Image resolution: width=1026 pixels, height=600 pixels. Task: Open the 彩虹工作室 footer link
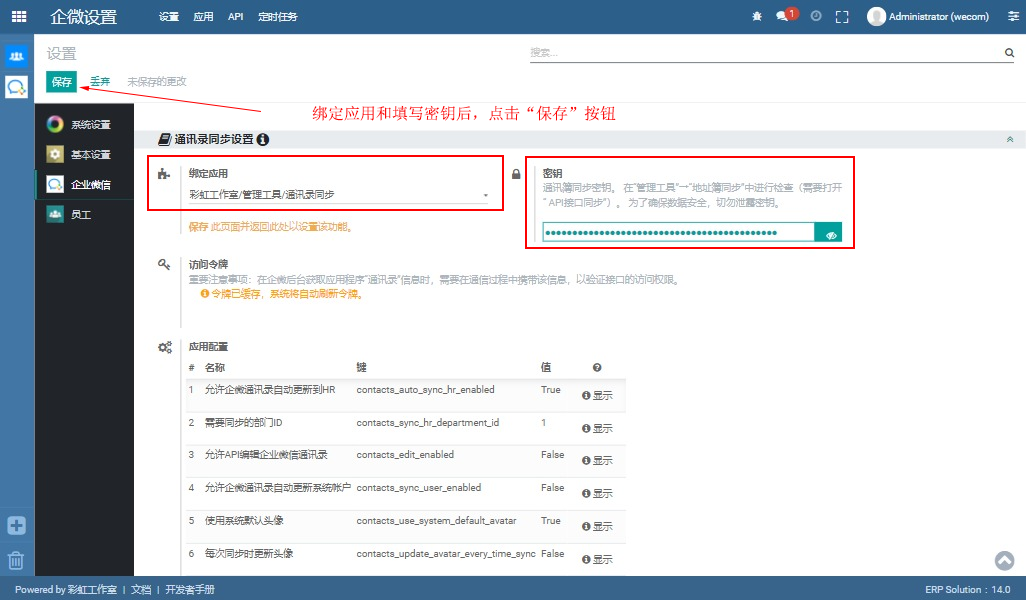point(92,590)
